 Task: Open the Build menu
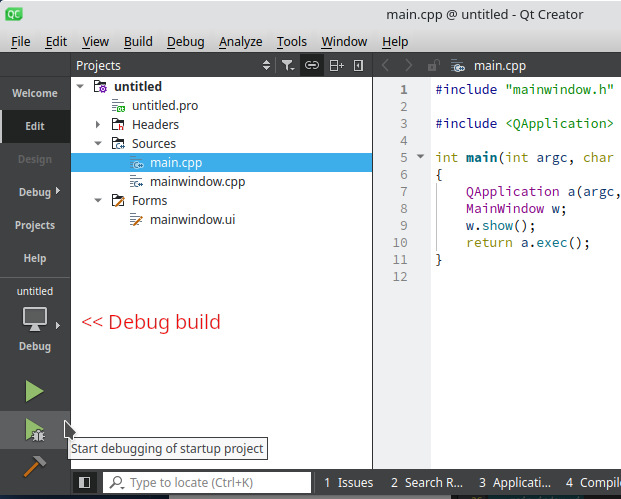tap(138, 42)
